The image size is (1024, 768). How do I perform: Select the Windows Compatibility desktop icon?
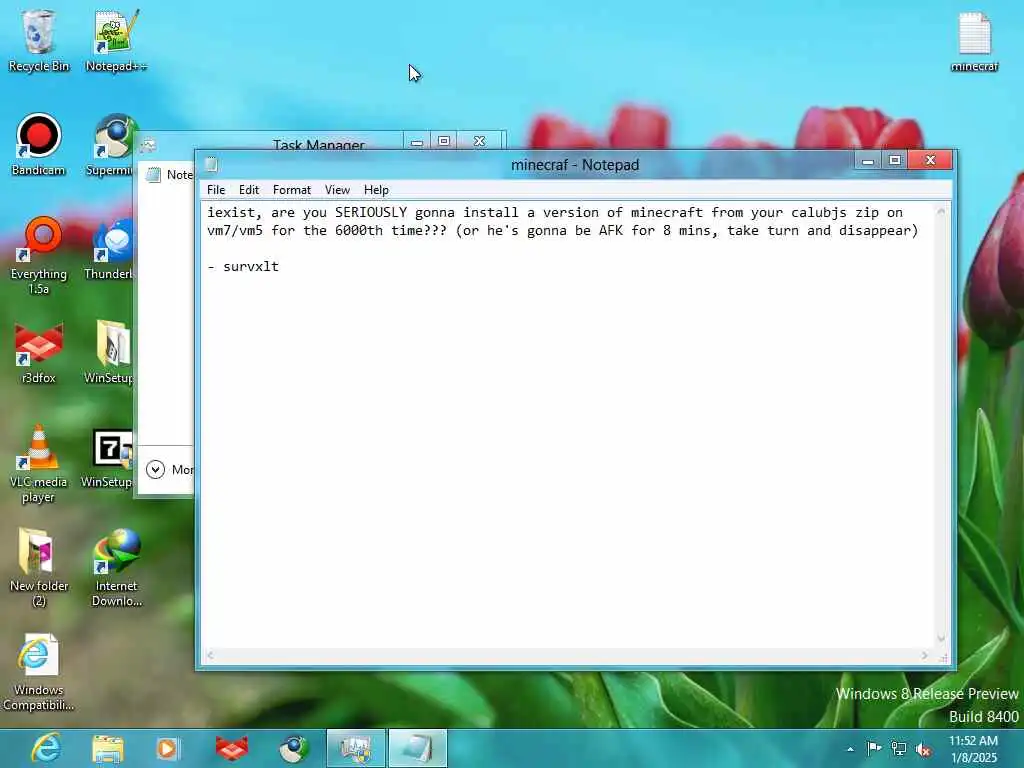point(39,671)
